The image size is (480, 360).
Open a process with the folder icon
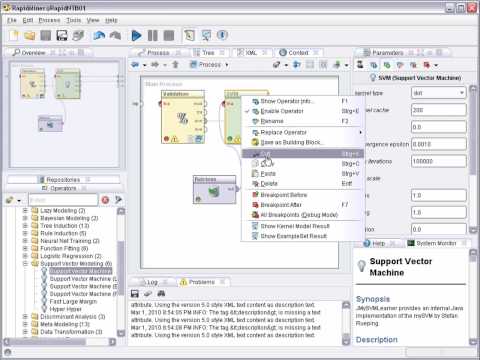[30, 35]
